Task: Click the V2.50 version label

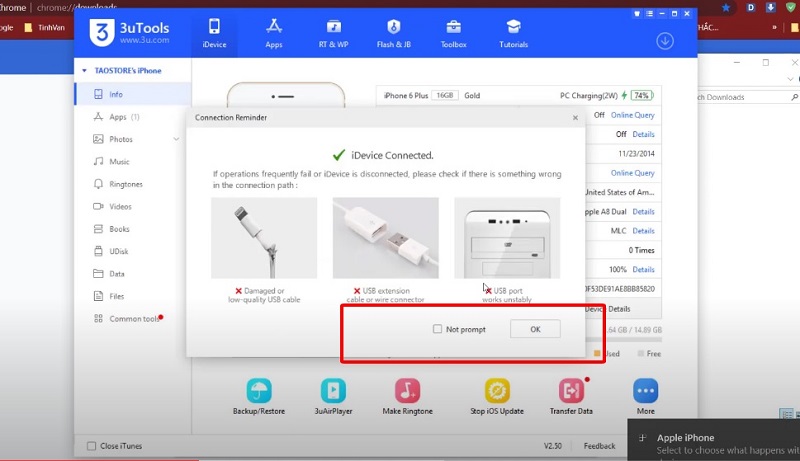Action: click(x=553, y=446)
